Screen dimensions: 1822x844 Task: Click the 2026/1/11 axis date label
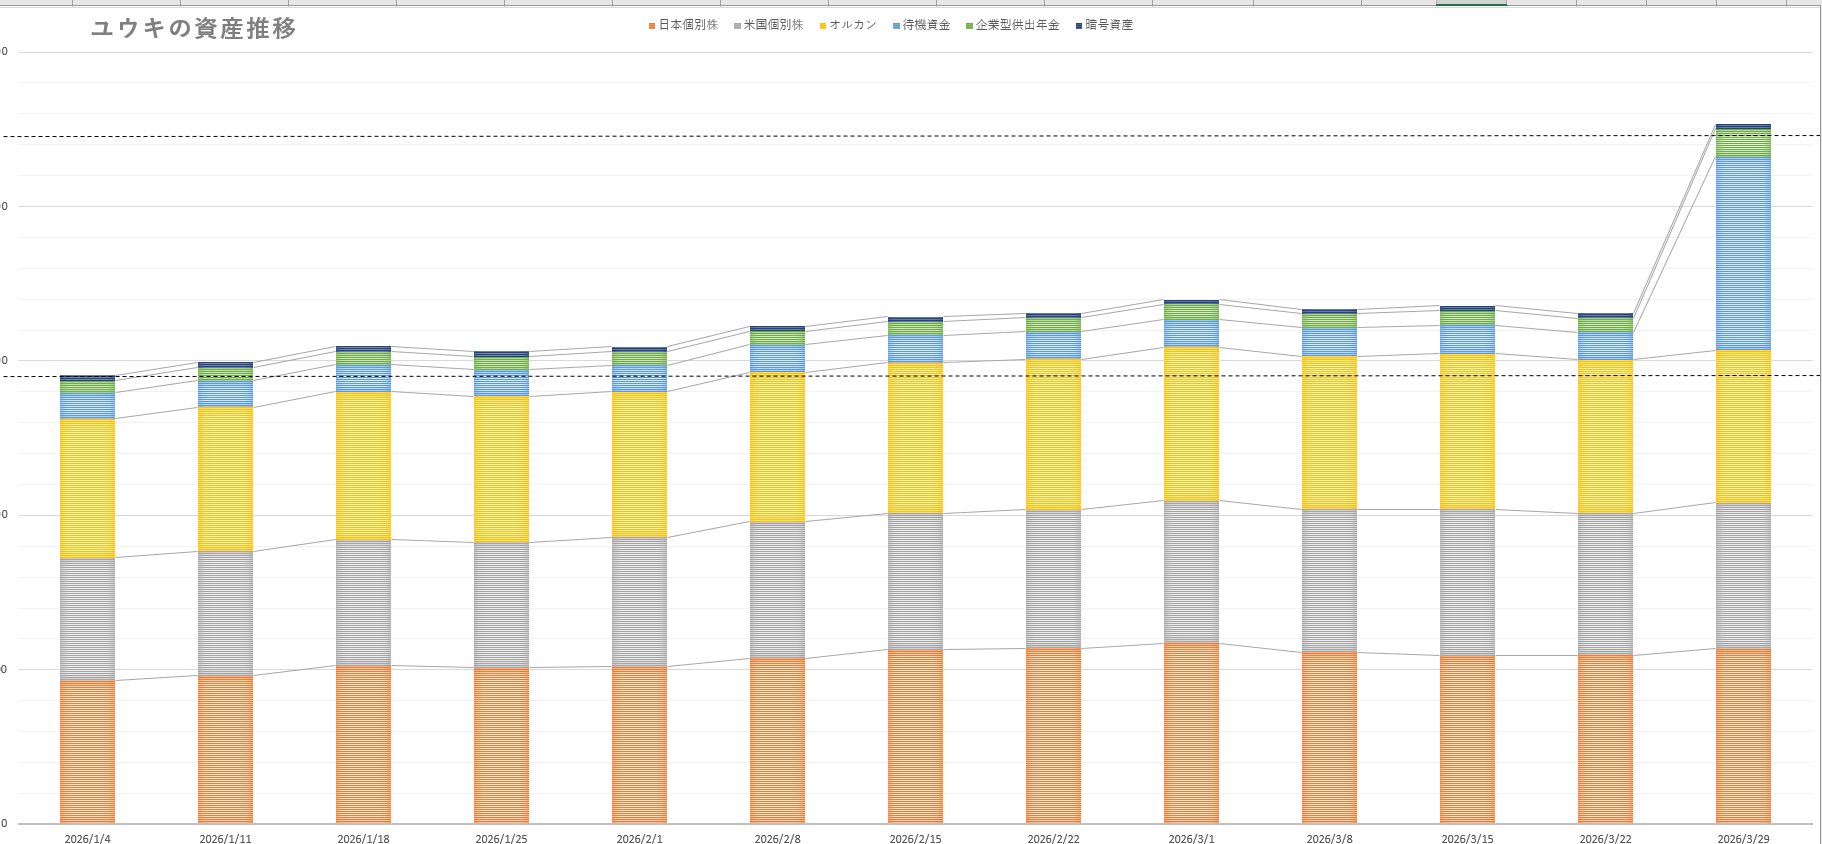[x=225, y=838]
